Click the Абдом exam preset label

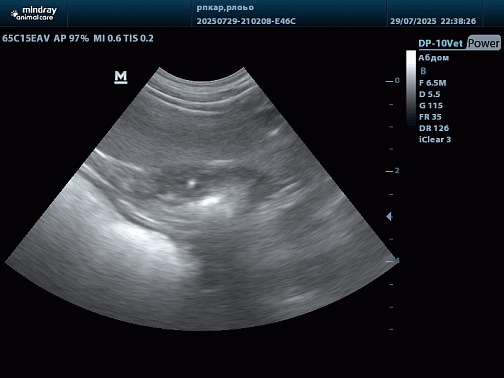click(x=434, y=58)
